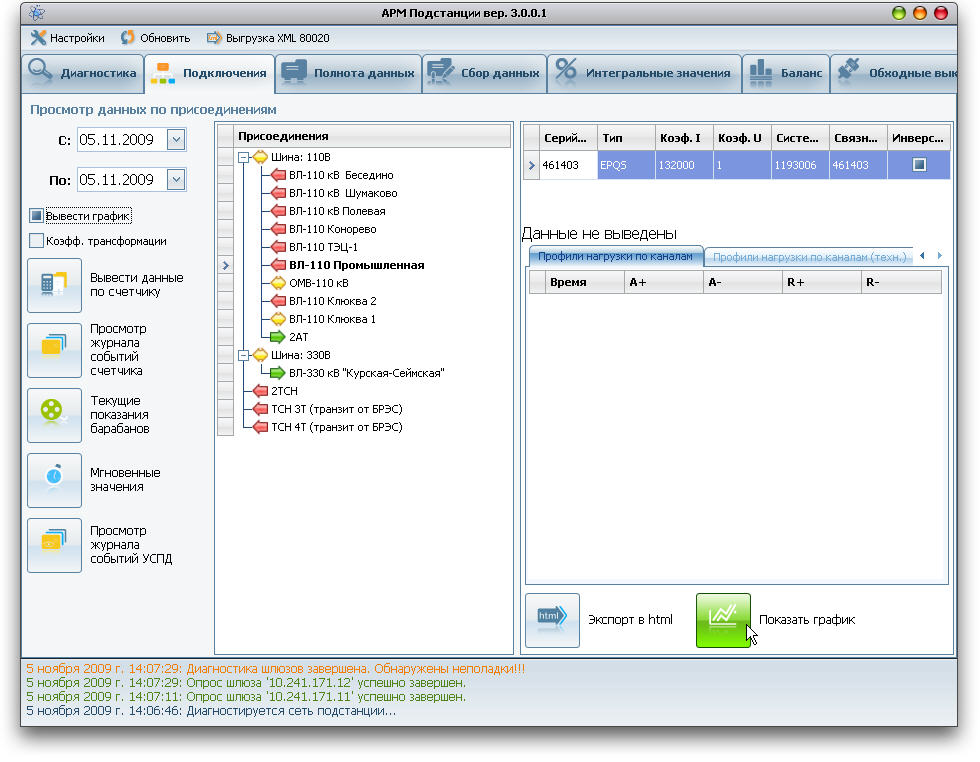Switch to the Баланс tab
Viewport: 980px width, 762px height.
pos(786,73)
